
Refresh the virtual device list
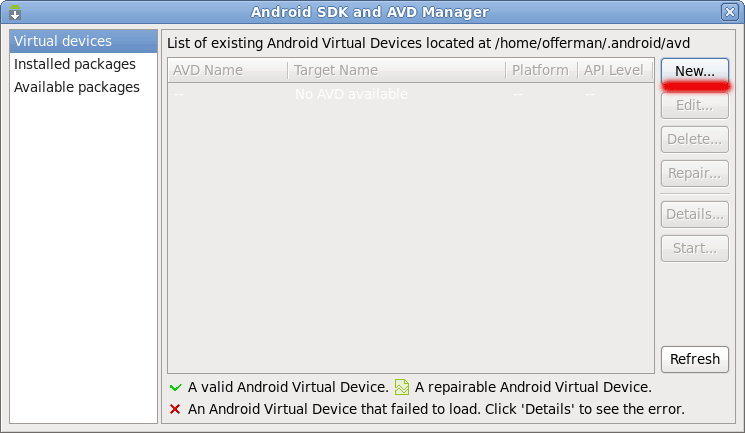[695, 359]
